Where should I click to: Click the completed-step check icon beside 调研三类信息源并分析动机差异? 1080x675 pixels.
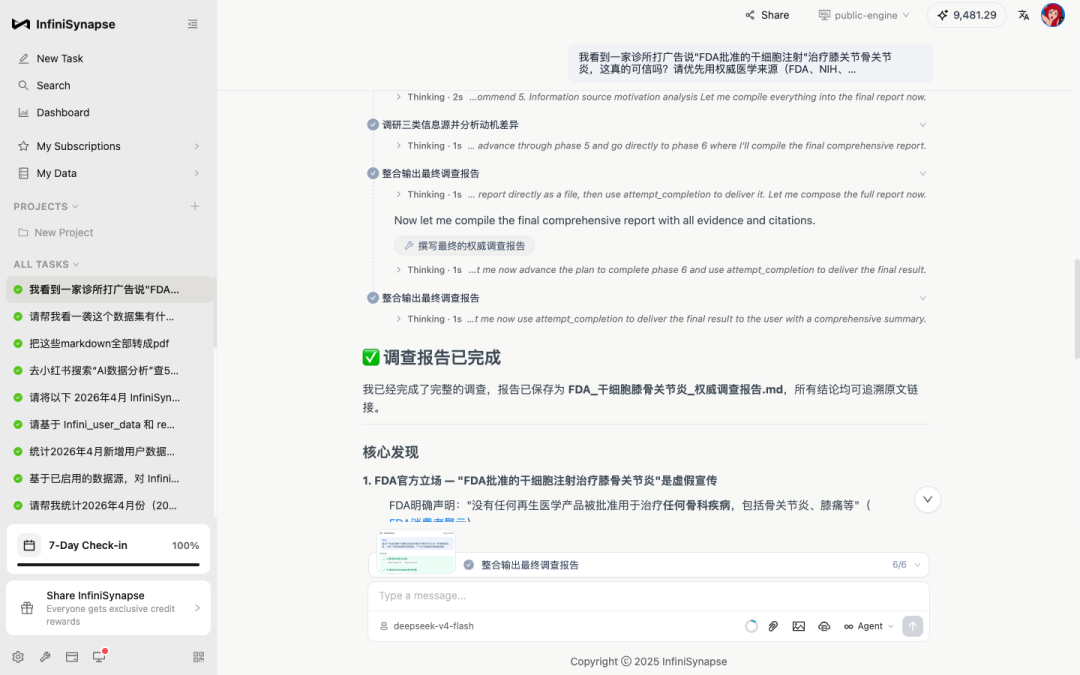click(x=373, y=125)
